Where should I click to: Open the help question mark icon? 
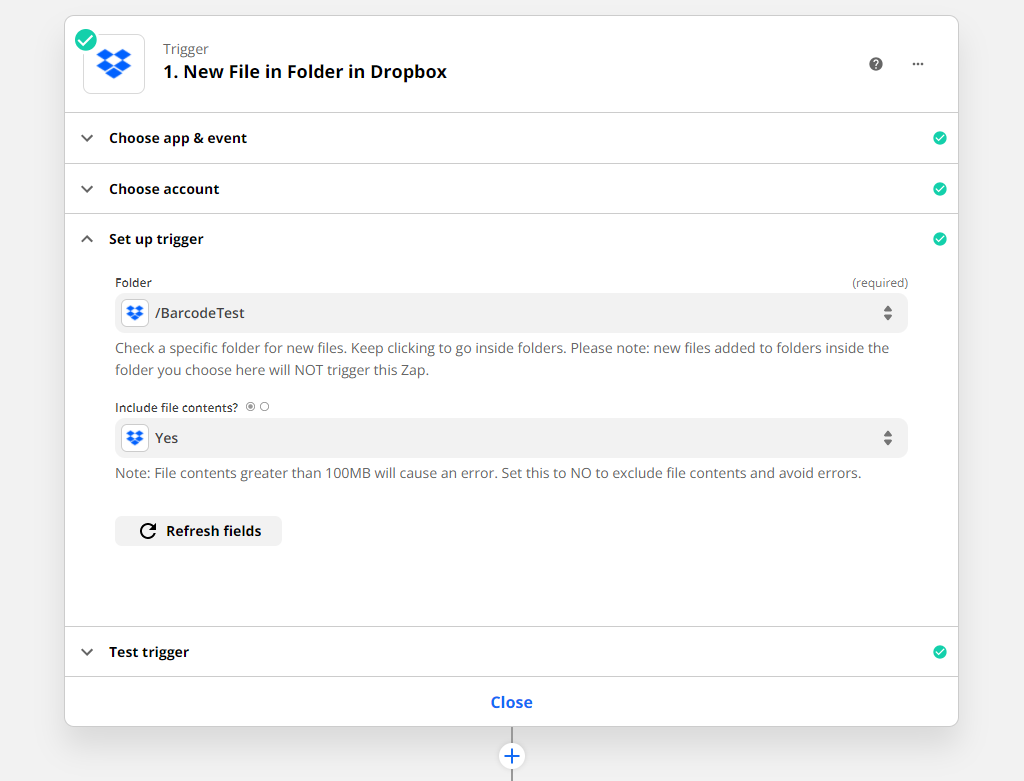tap(876, 64)
